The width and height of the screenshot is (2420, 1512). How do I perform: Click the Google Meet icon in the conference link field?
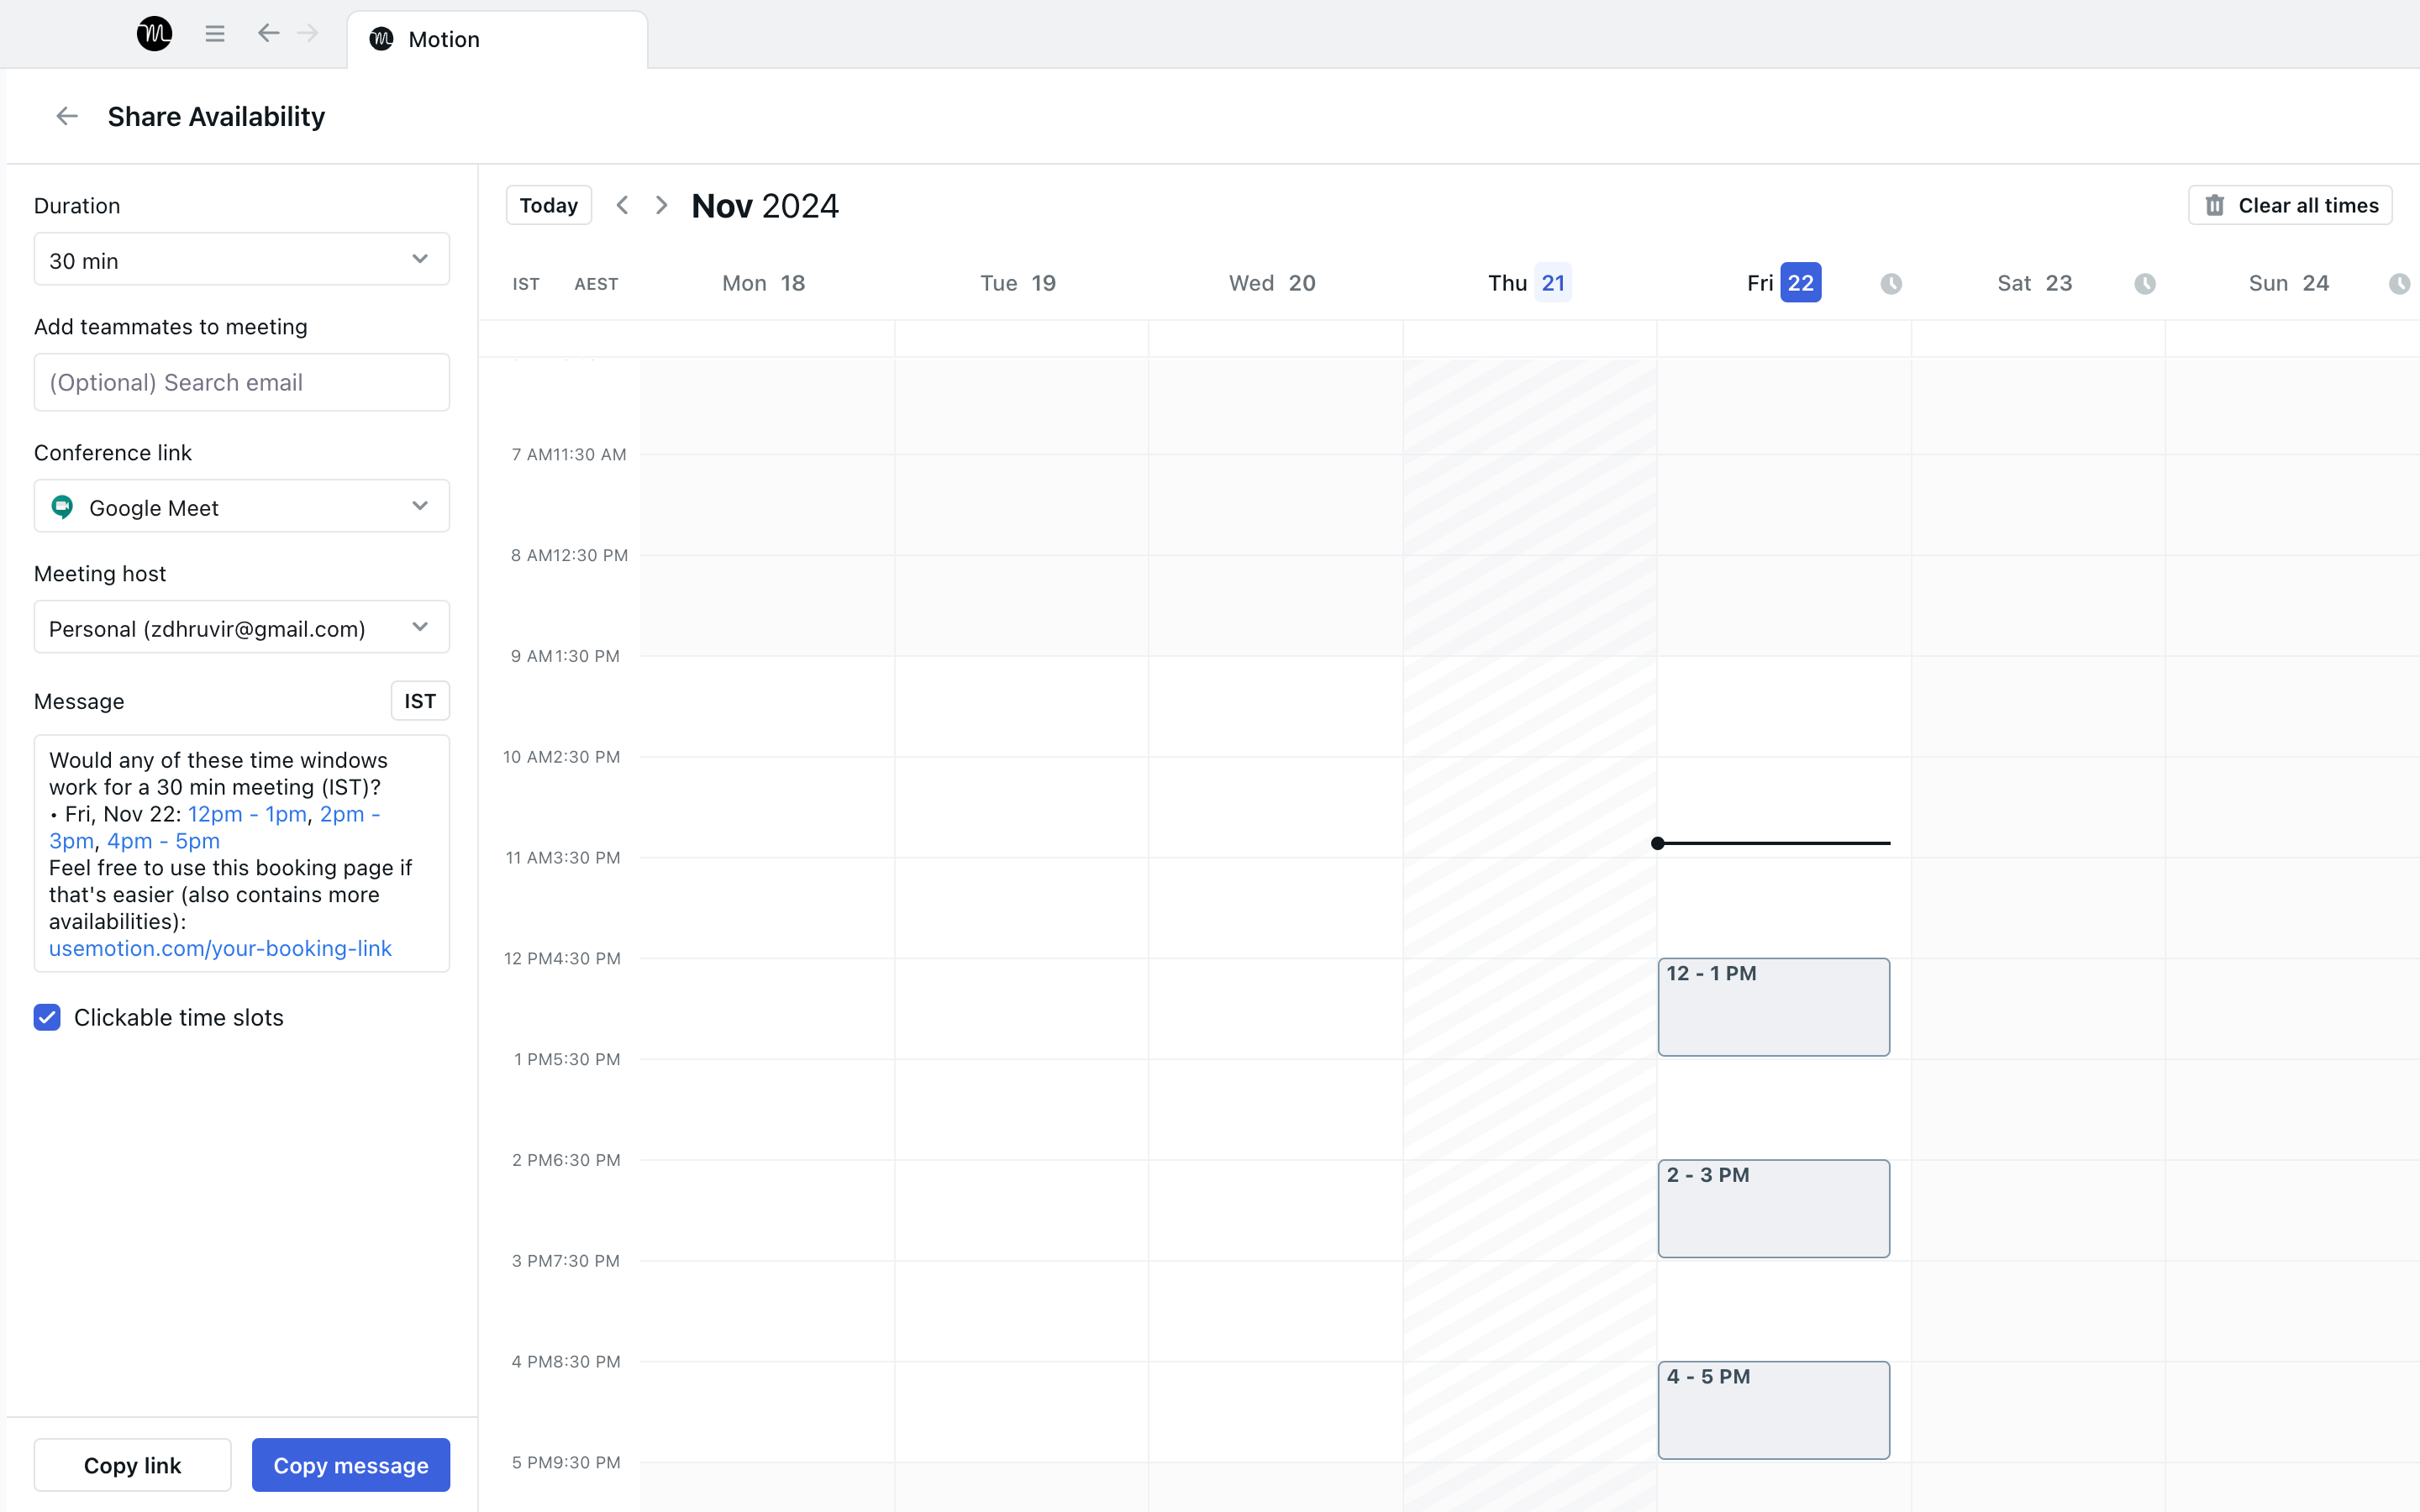(x=63, y=508)
